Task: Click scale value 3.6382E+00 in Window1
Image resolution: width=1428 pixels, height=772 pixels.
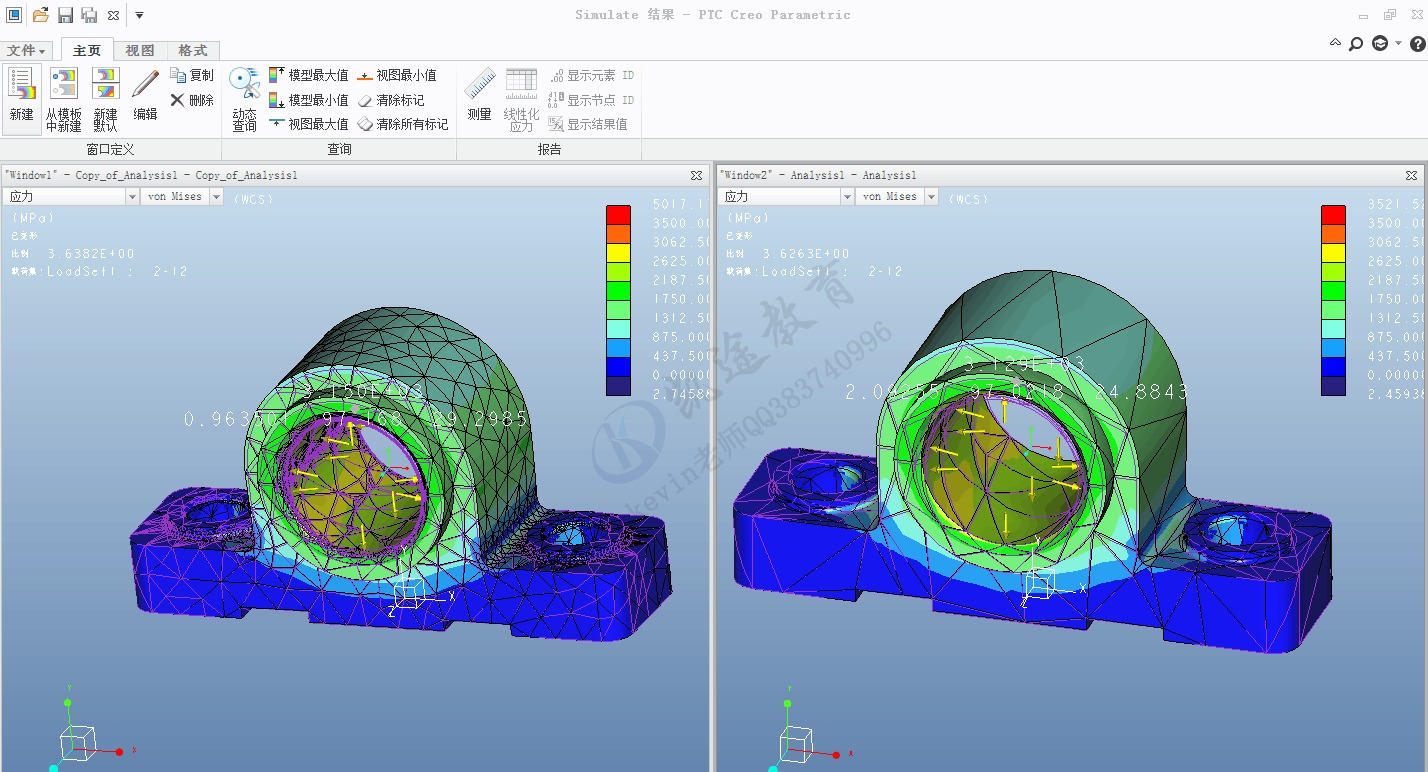Action: [x=91, y=254]
